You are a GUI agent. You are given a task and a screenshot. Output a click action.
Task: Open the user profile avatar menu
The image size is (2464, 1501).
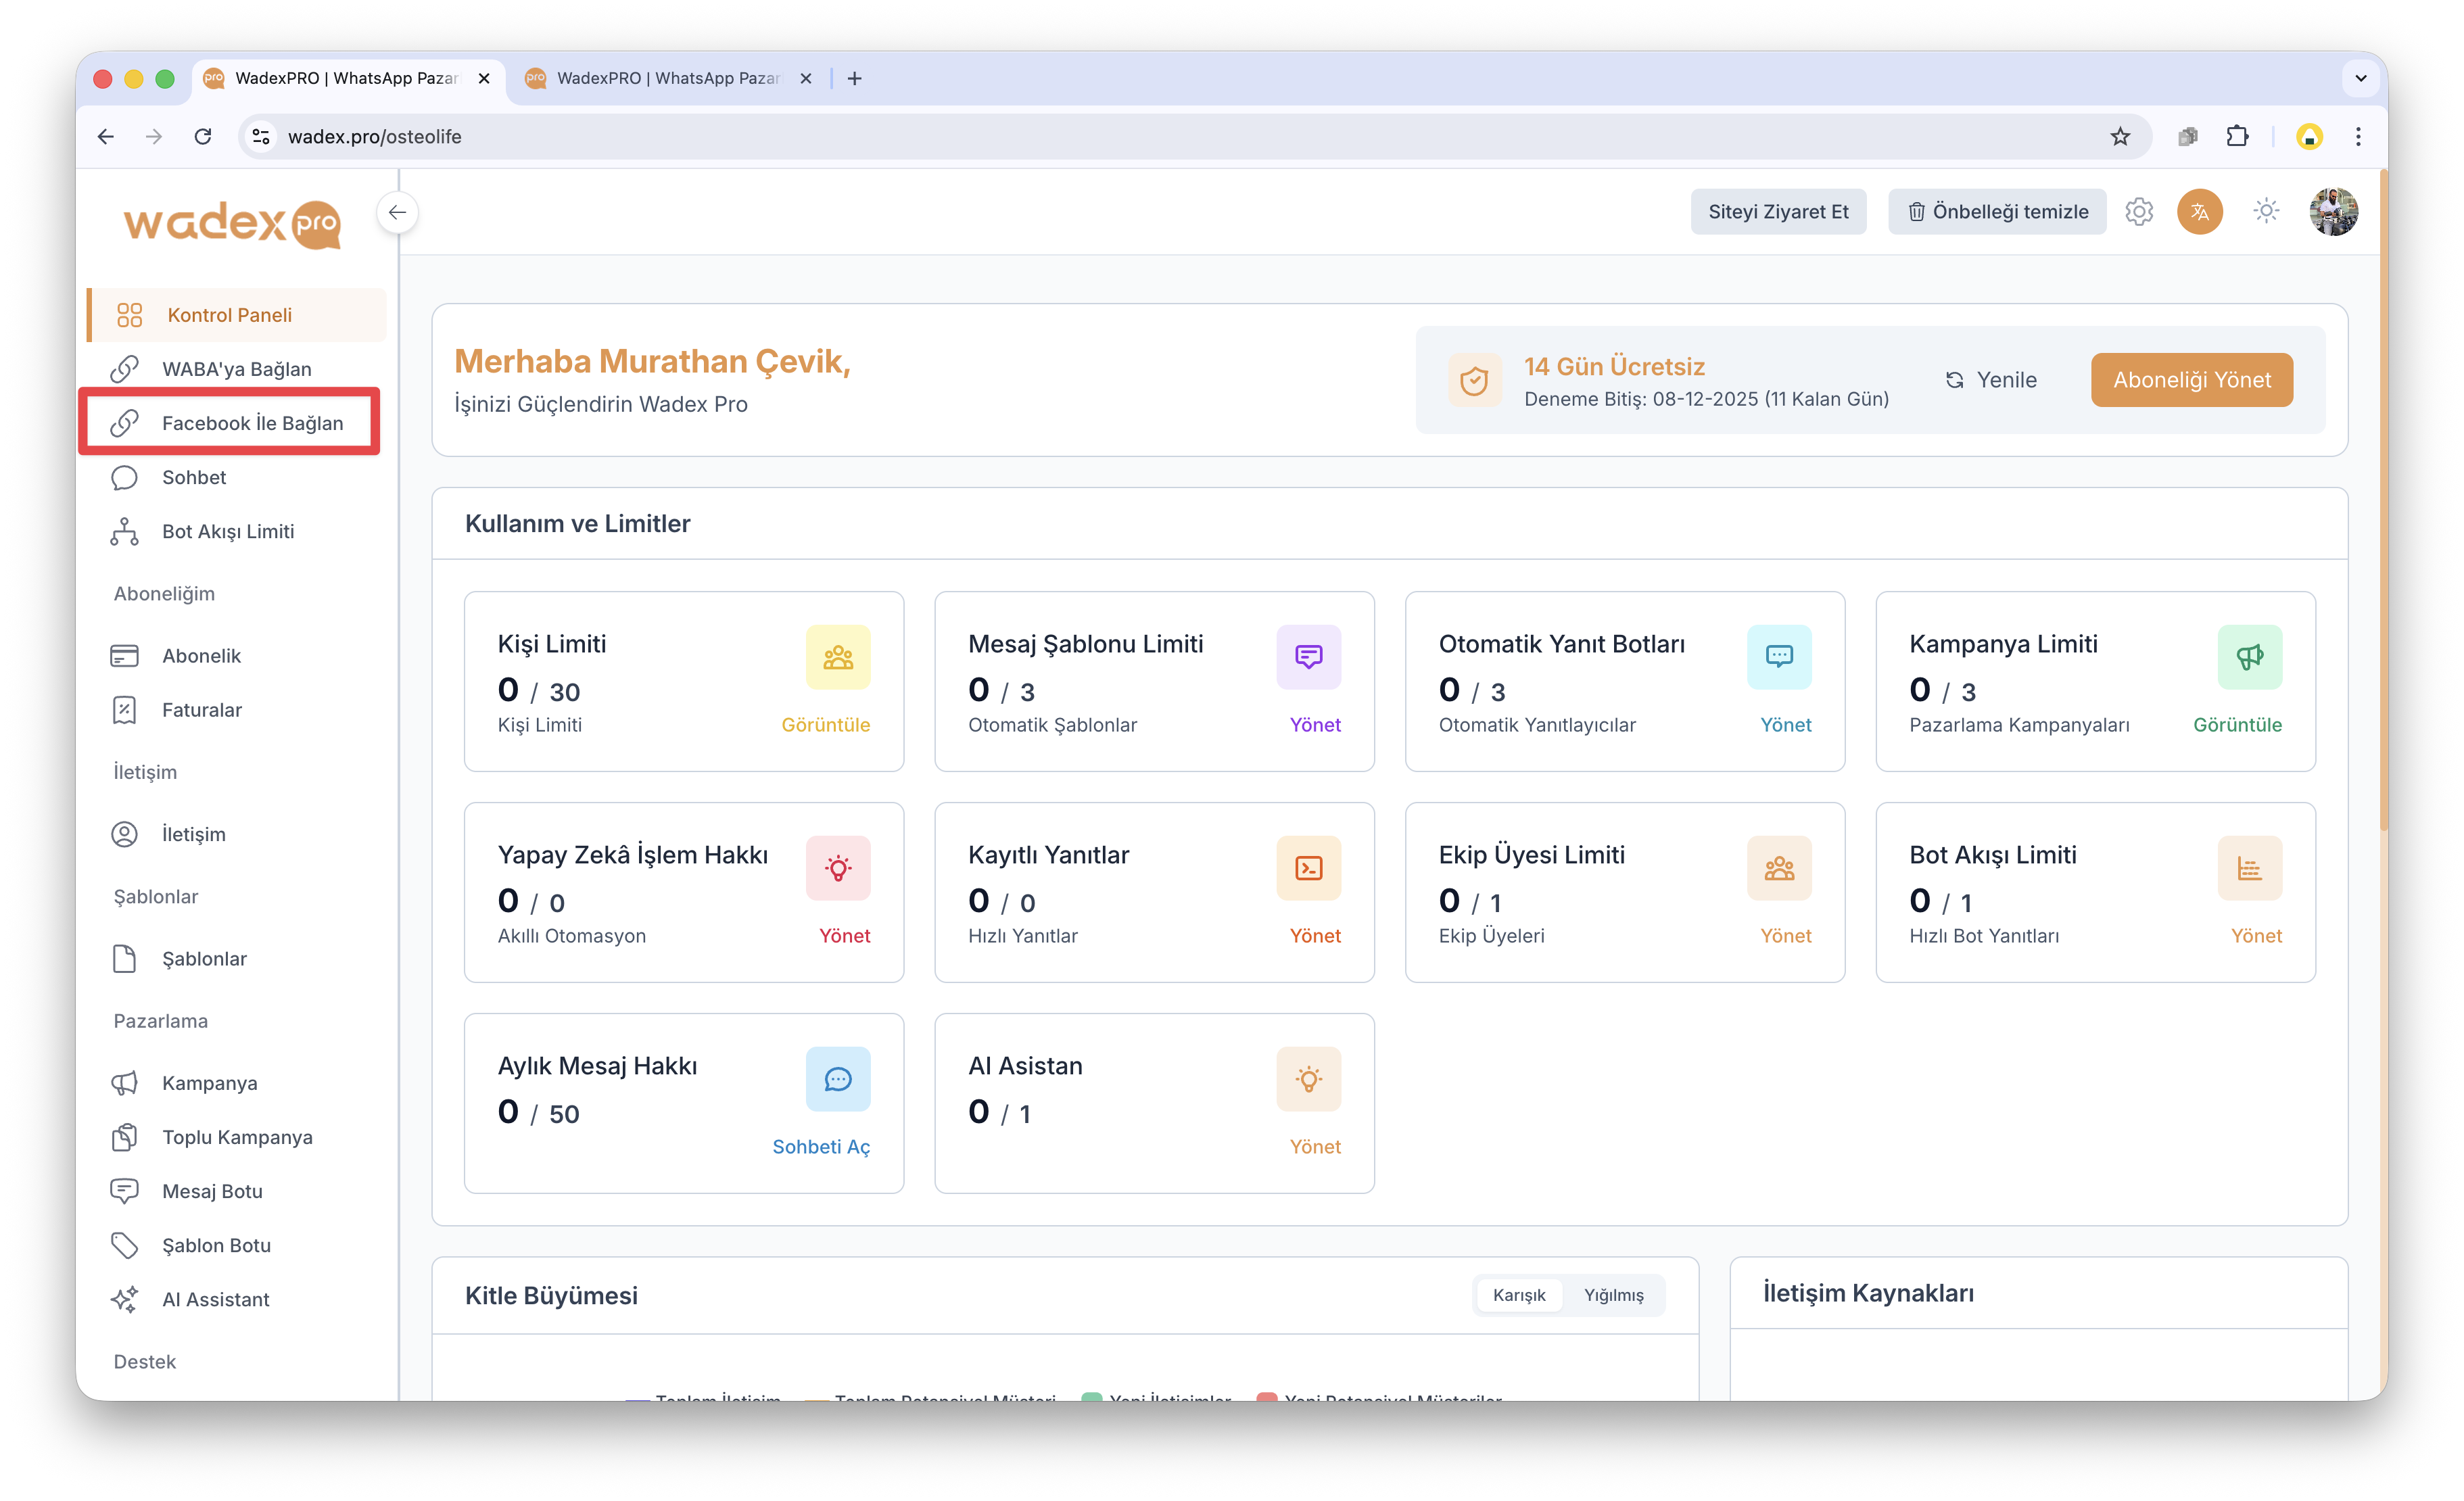2333,212
